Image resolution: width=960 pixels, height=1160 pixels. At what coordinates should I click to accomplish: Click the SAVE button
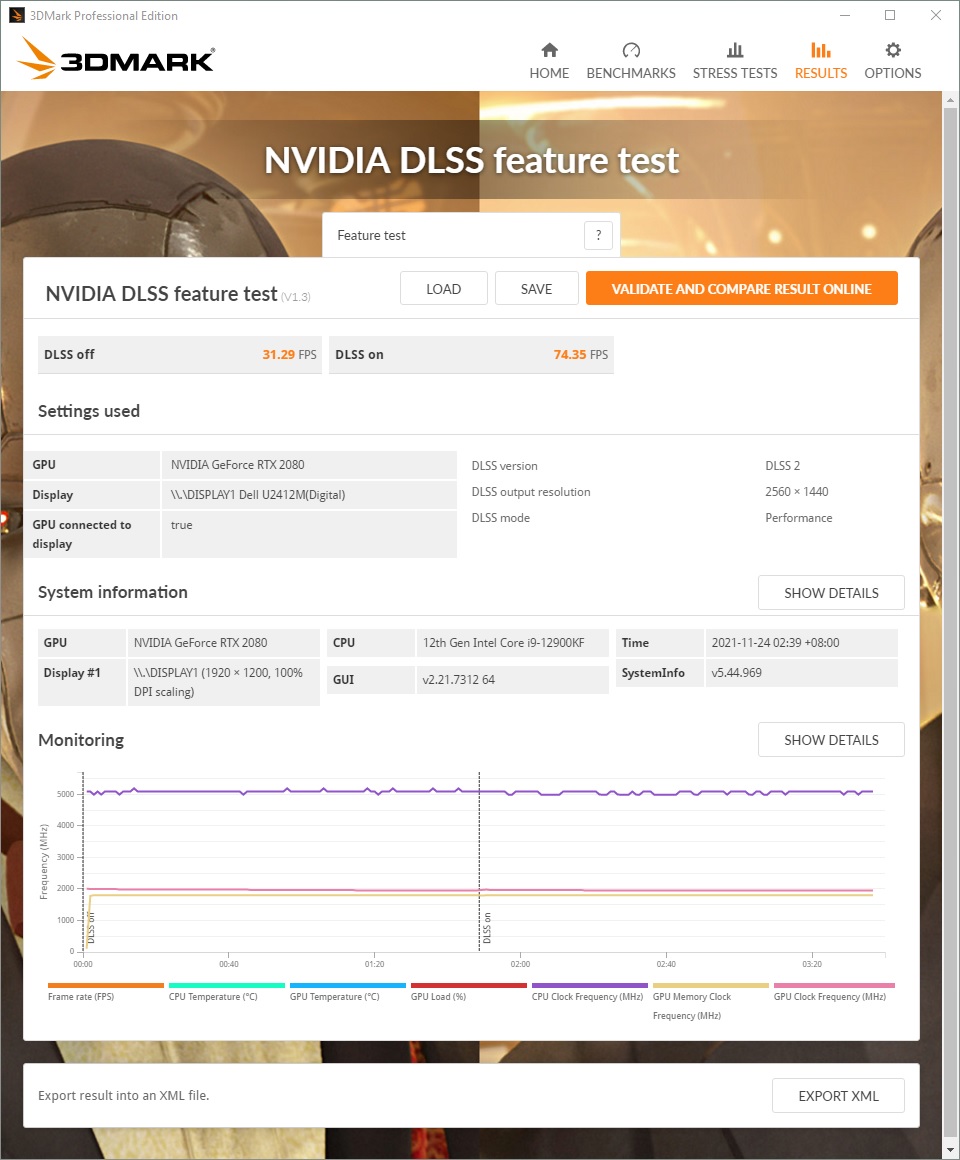tap(536, 289)
